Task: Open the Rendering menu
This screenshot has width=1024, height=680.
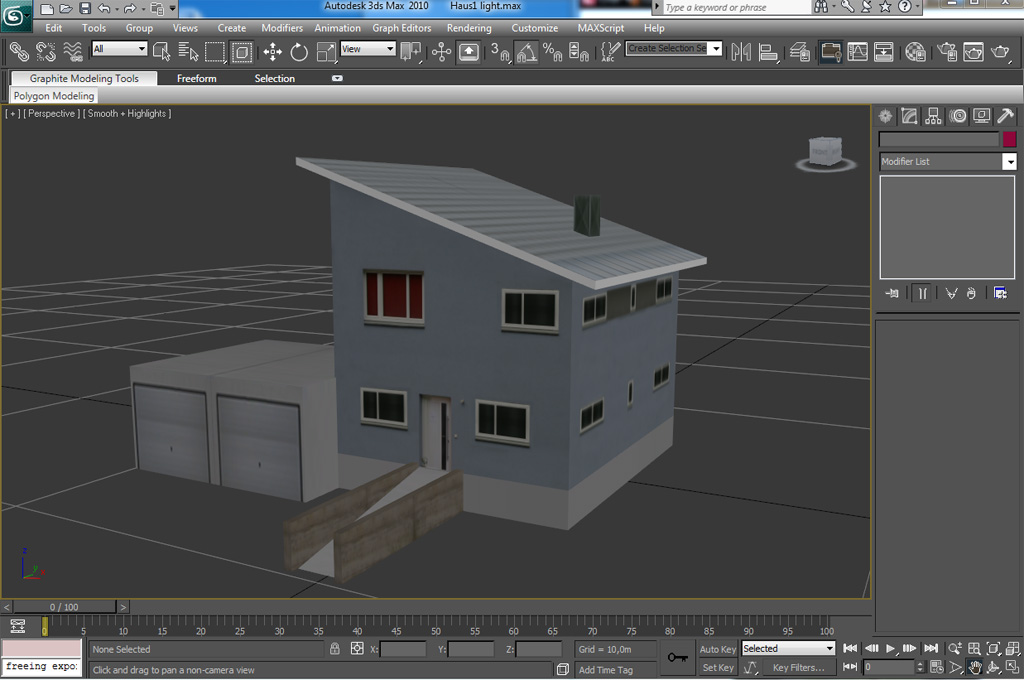Action: point(468,28)
